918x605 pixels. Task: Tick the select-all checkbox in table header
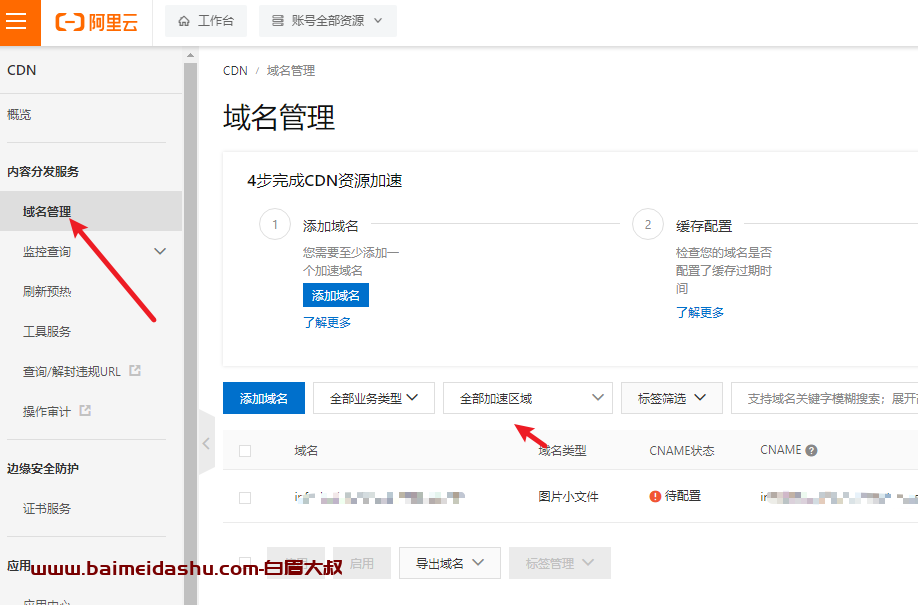pos(245,450)
